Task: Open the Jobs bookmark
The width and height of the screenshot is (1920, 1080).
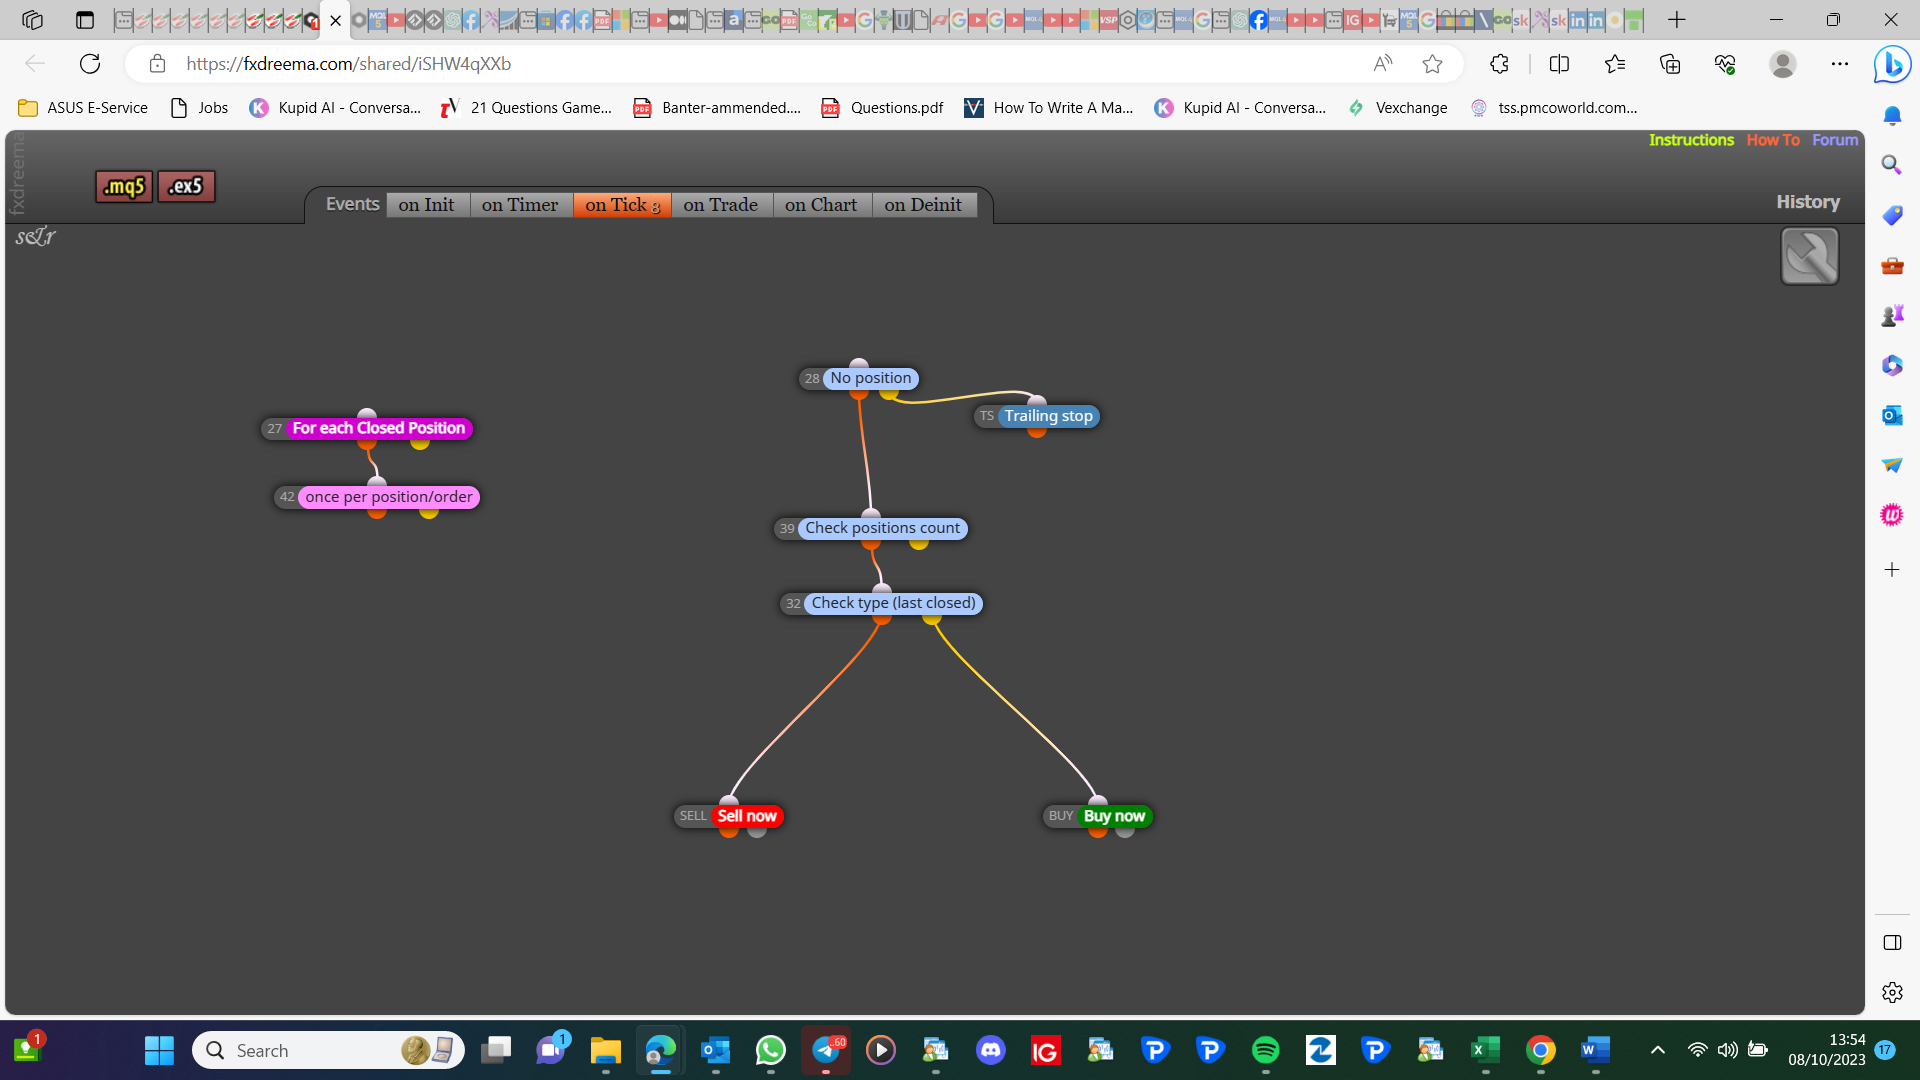Action: [199, 108]
